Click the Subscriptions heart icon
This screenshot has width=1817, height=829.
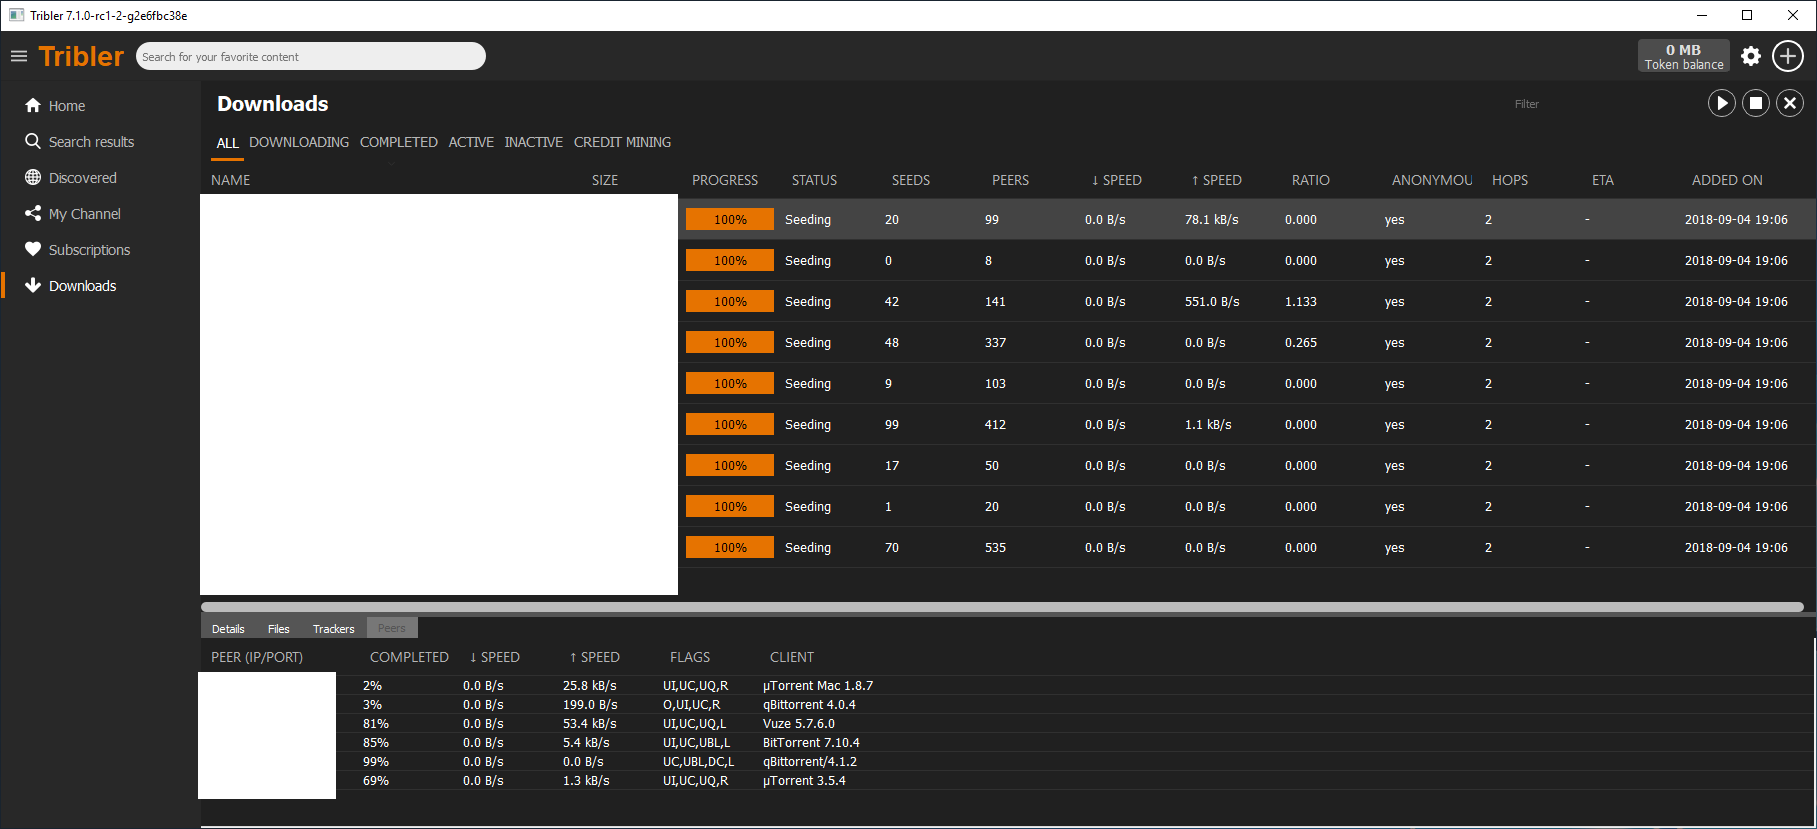click(33, 249)
